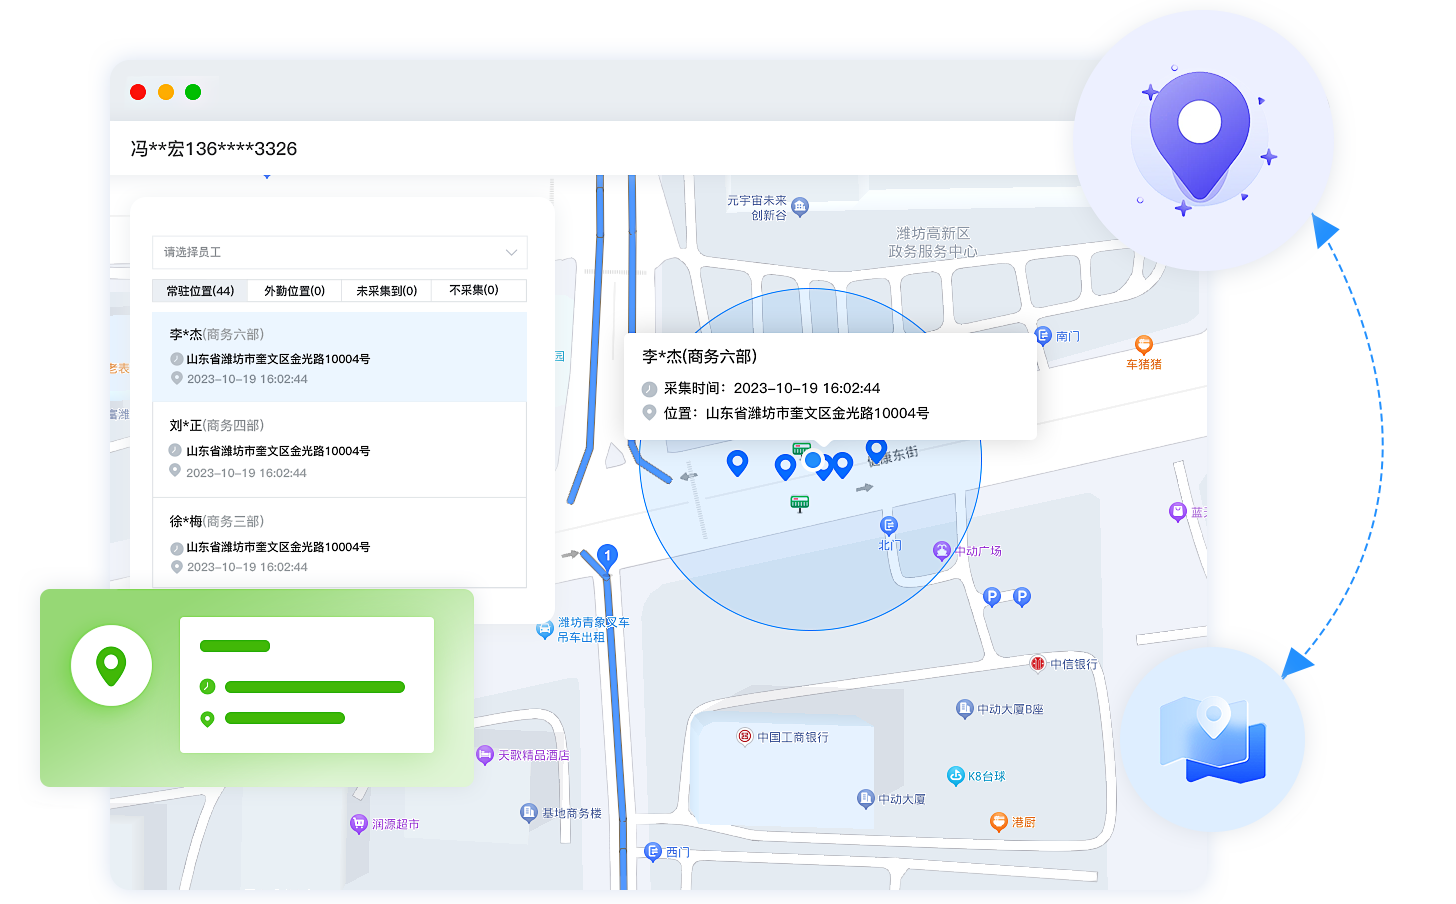This screenshot has width=1456, height=904.
Task: Click the 中信银行 bank marker
Action: pyautogui.click(x=1038, y=663)
